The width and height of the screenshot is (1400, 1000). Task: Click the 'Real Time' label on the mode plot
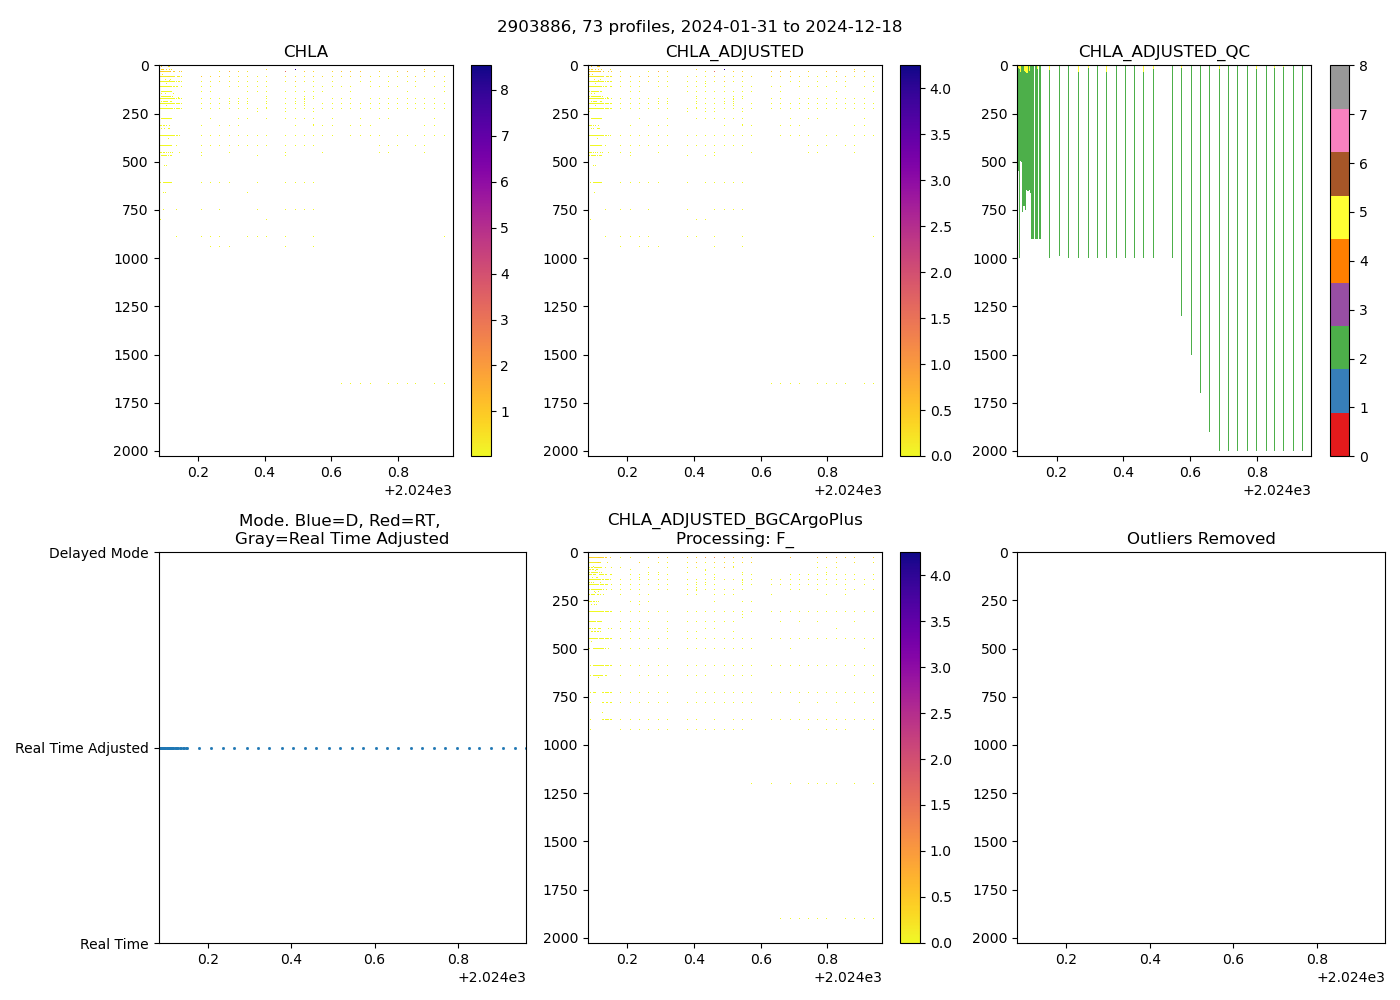[x=114, y=944]
